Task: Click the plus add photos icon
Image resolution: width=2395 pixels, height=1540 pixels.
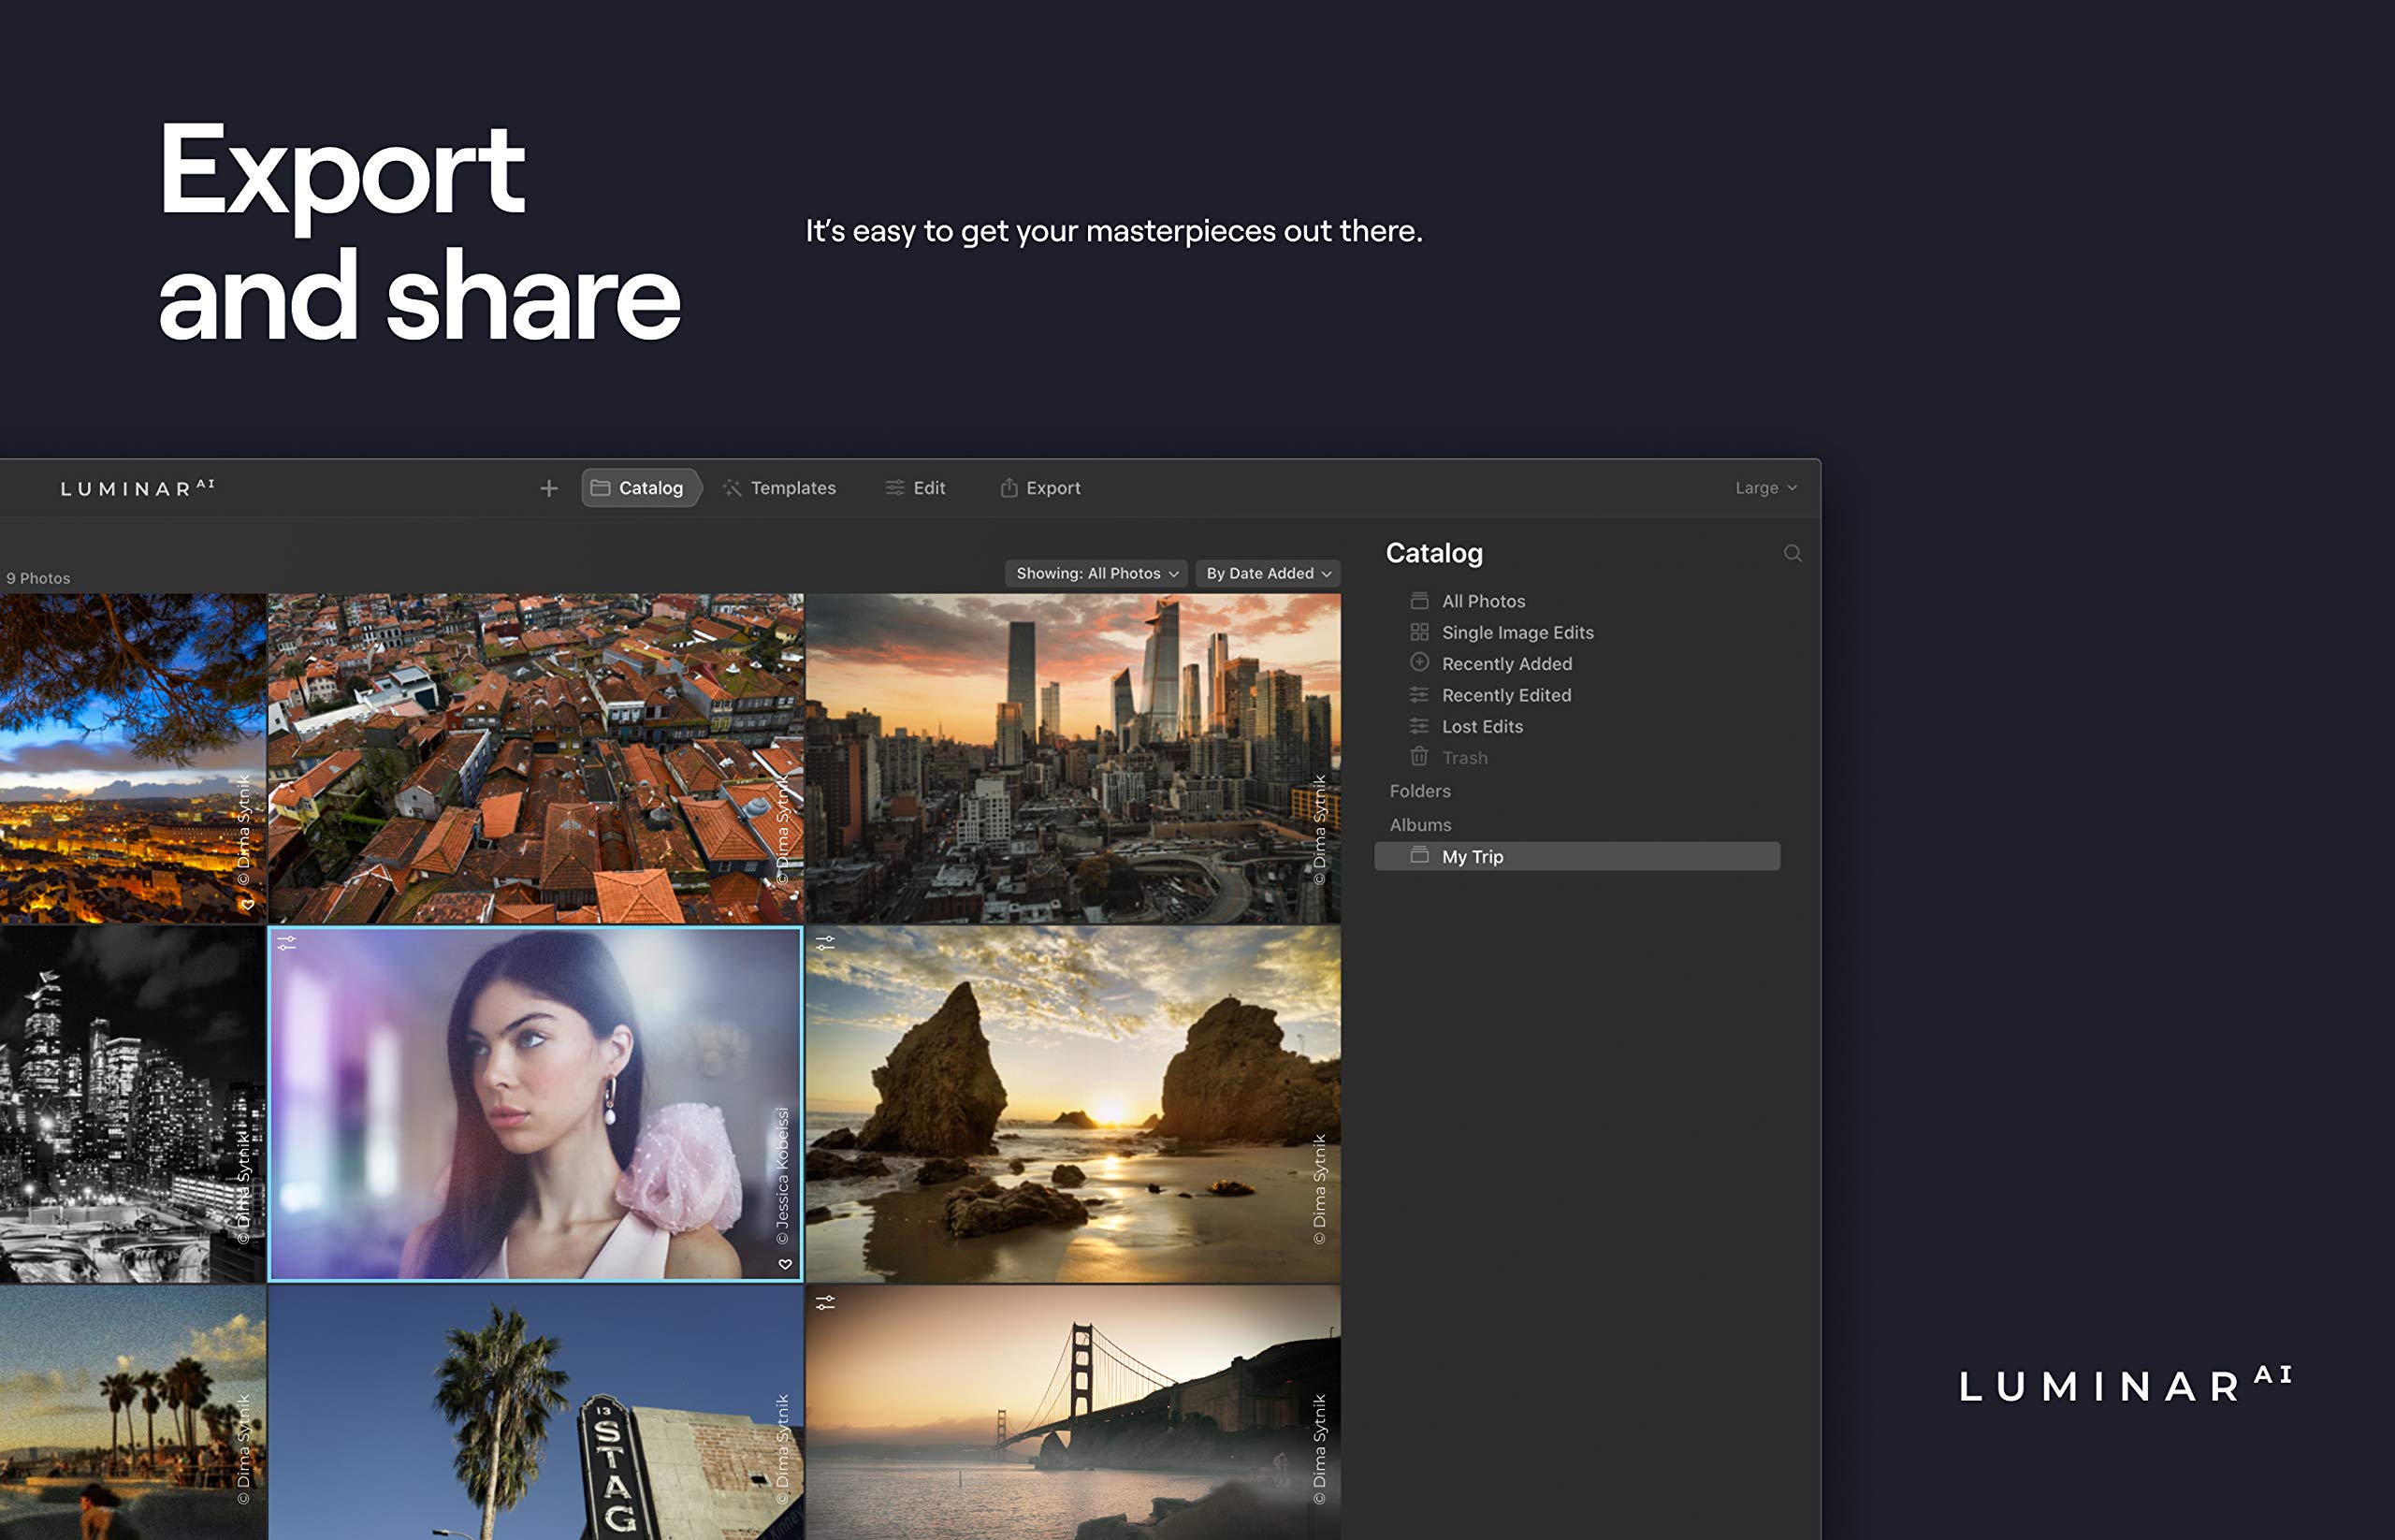Action: [x=548, y=488]
